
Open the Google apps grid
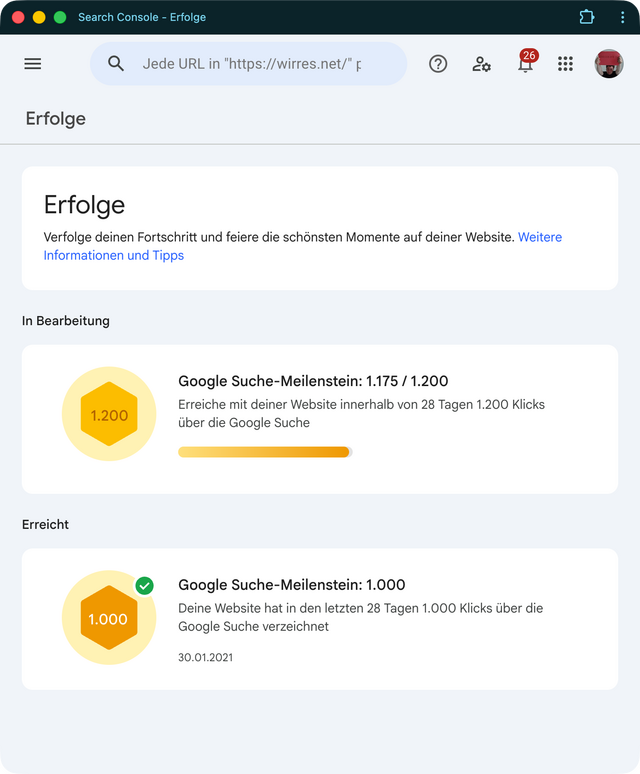pyautogui.click(x=565, y=64)
